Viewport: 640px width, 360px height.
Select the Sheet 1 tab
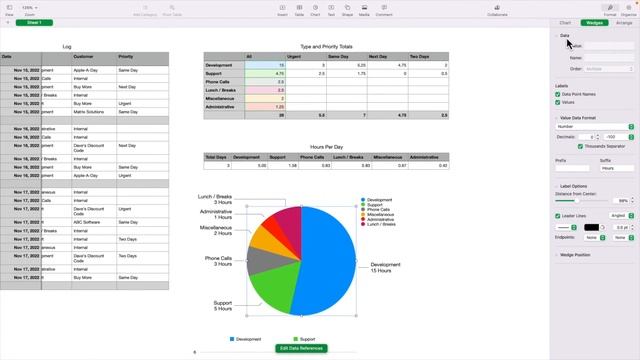34,22
